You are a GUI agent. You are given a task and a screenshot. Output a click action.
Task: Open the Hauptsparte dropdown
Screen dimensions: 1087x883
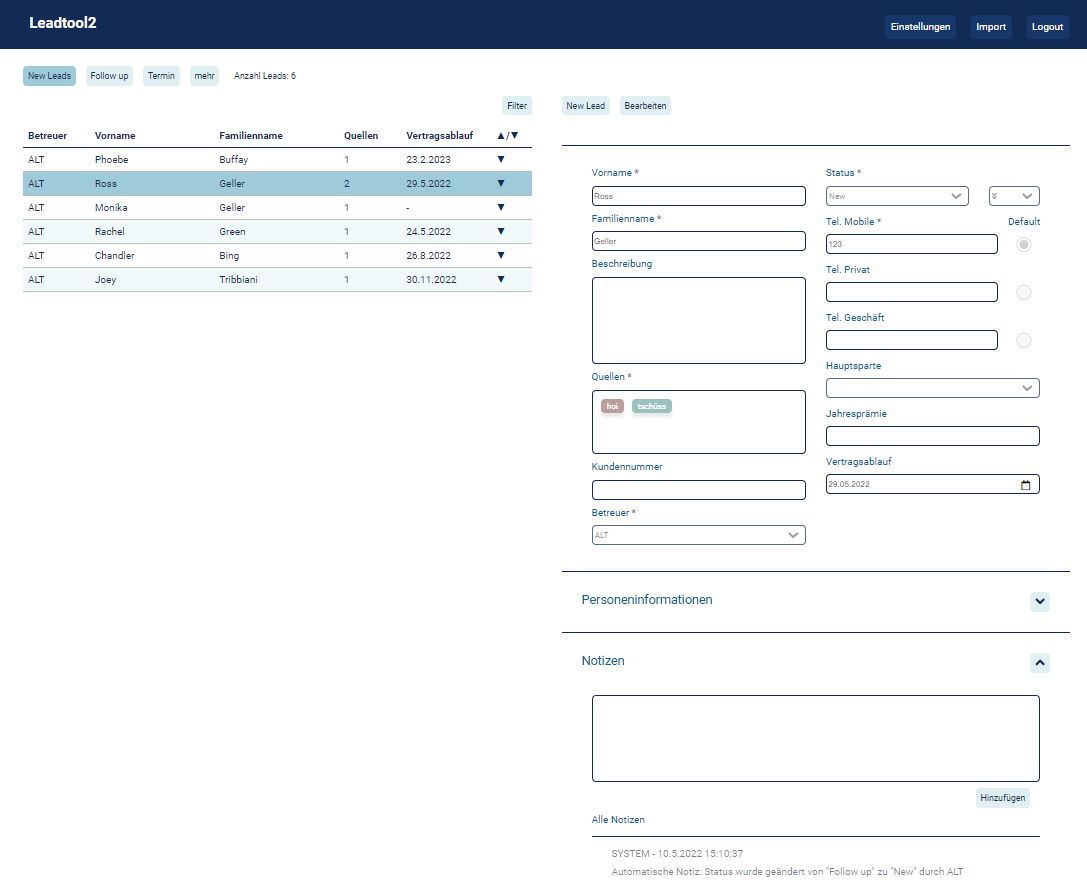932,388
